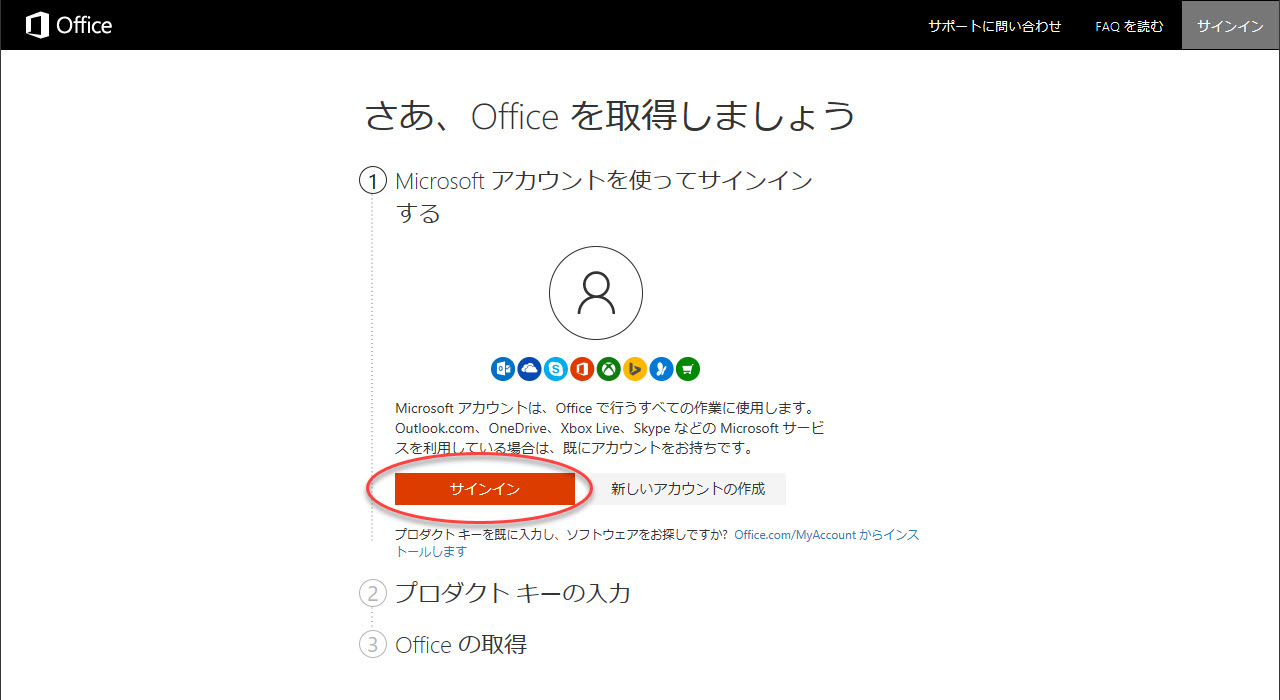Click the orange サインイン button
The width and height of the screenshot is (1280, 700).
tap(485, 489)
